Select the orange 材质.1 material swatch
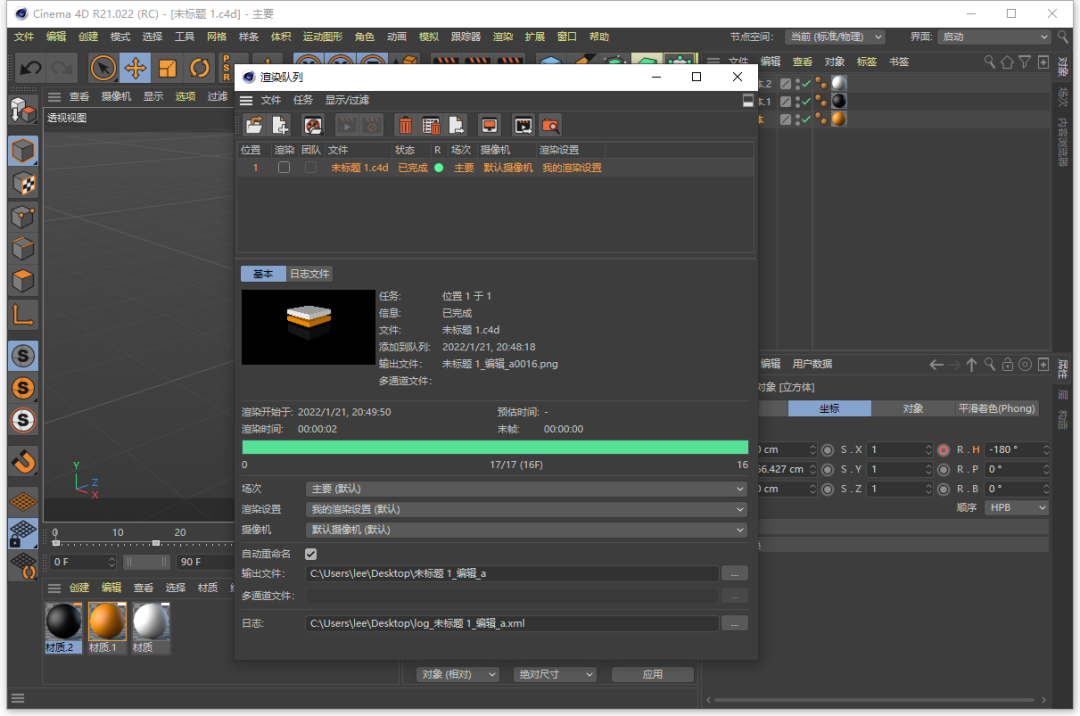Screen dimensions: 1080x716 (107, 621)
